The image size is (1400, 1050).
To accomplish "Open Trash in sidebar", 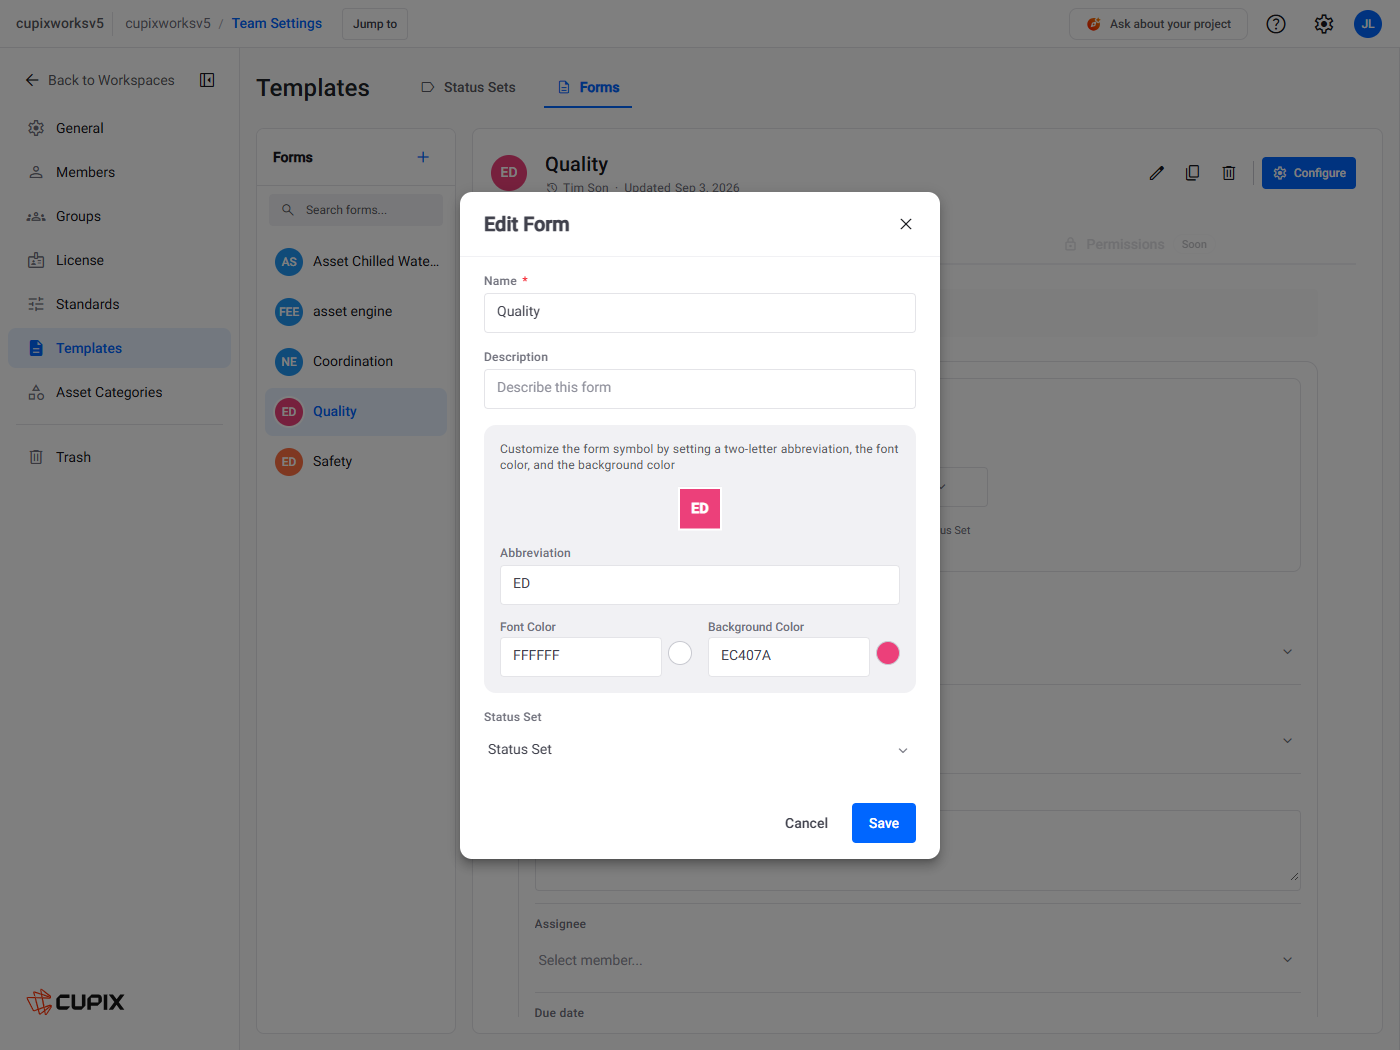I will (120, 457).
